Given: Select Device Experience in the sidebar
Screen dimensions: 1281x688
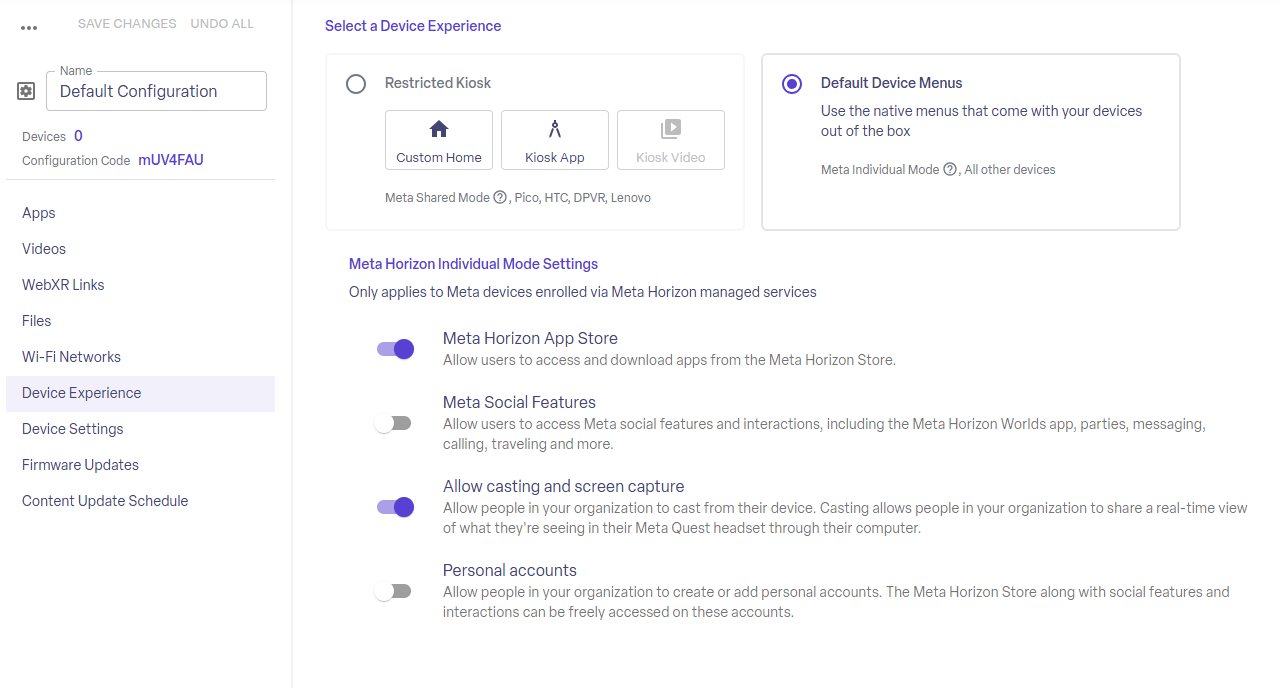Looking at the screenshot, I should click(140, 393).
